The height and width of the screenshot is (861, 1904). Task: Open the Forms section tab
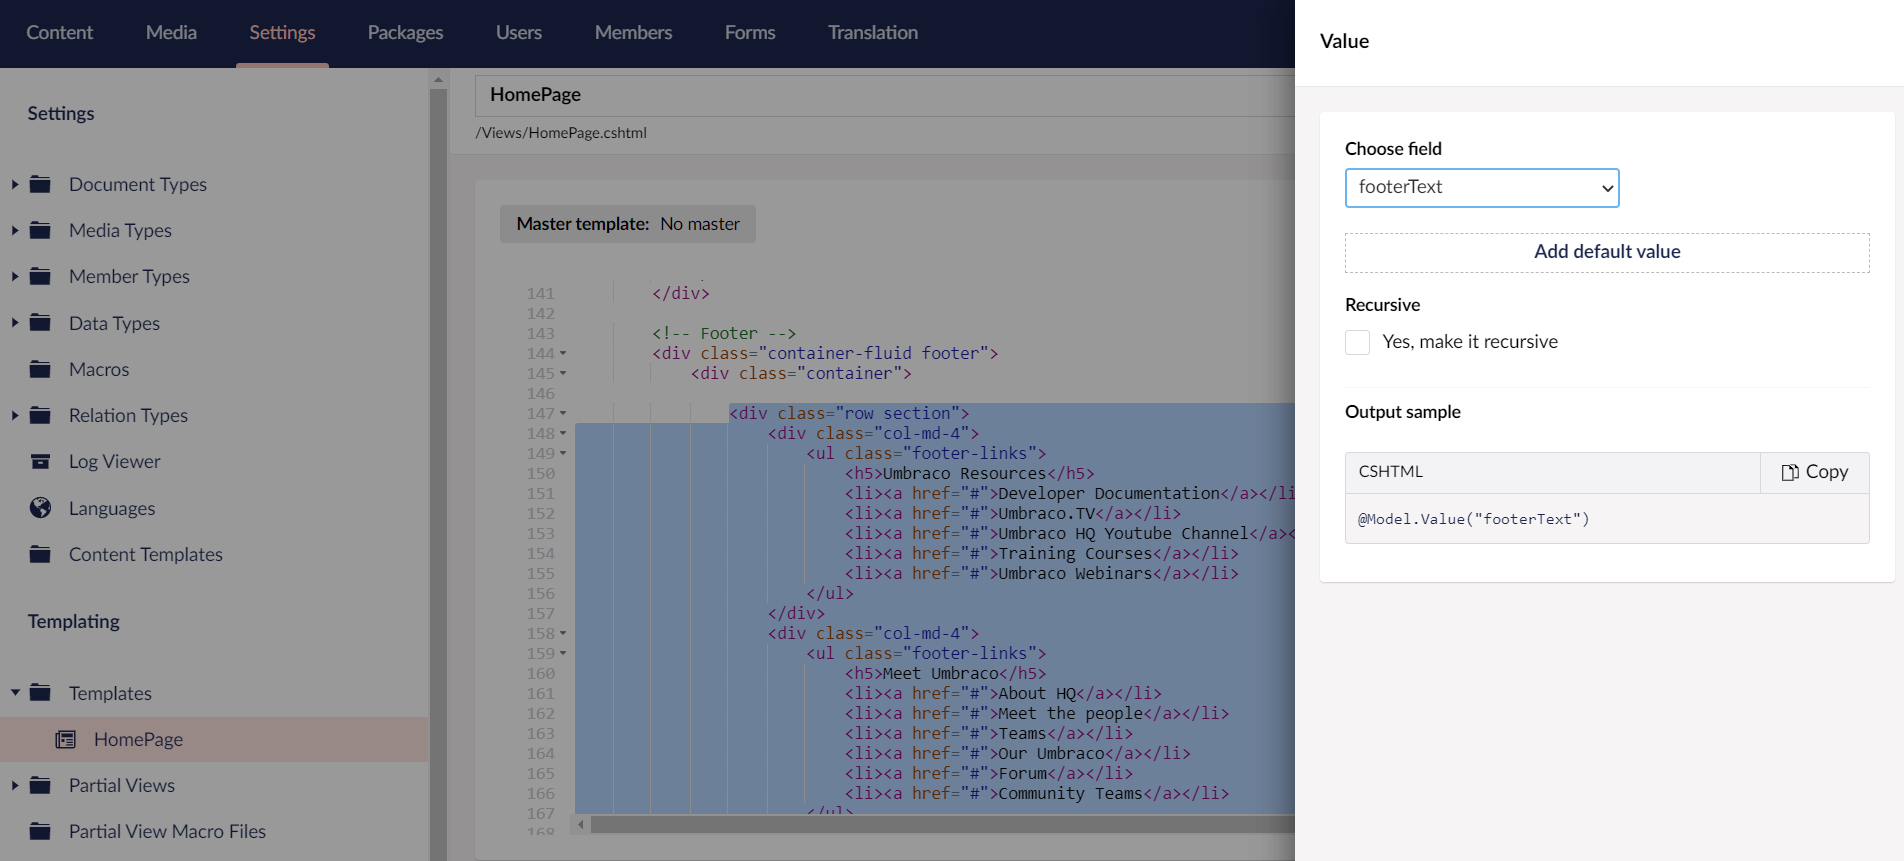coord(750,33)
